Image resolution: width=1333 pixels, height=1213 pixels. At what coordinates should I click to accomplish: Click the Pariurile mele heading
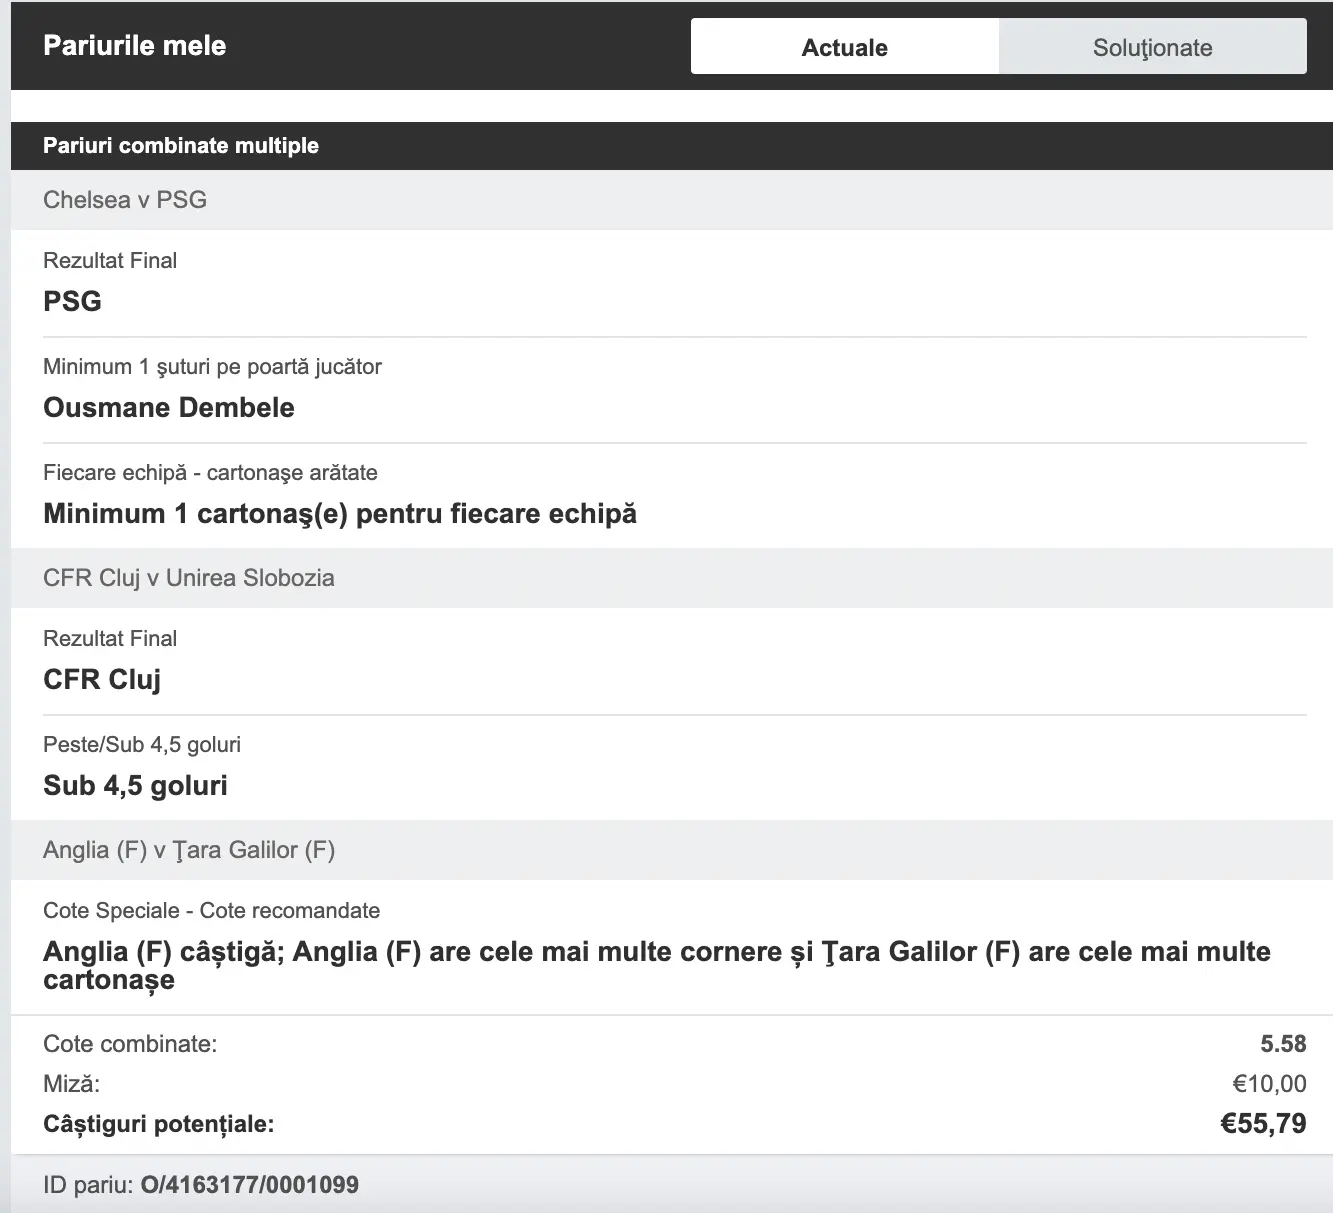click(x=135, y=46)
